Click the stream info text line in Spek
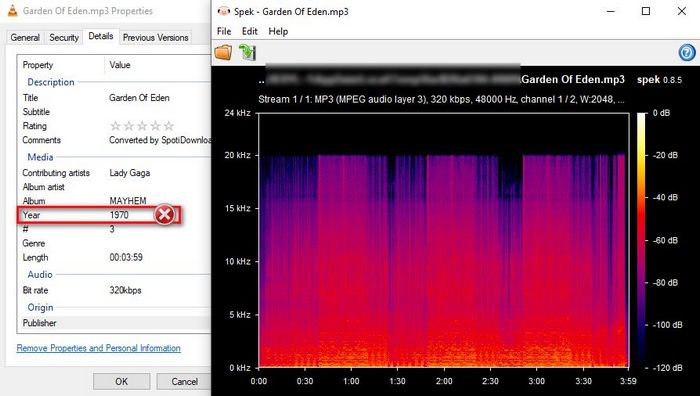Image resolution: width=700 pixels, height=396 pixels. click(x=441, y=99)
